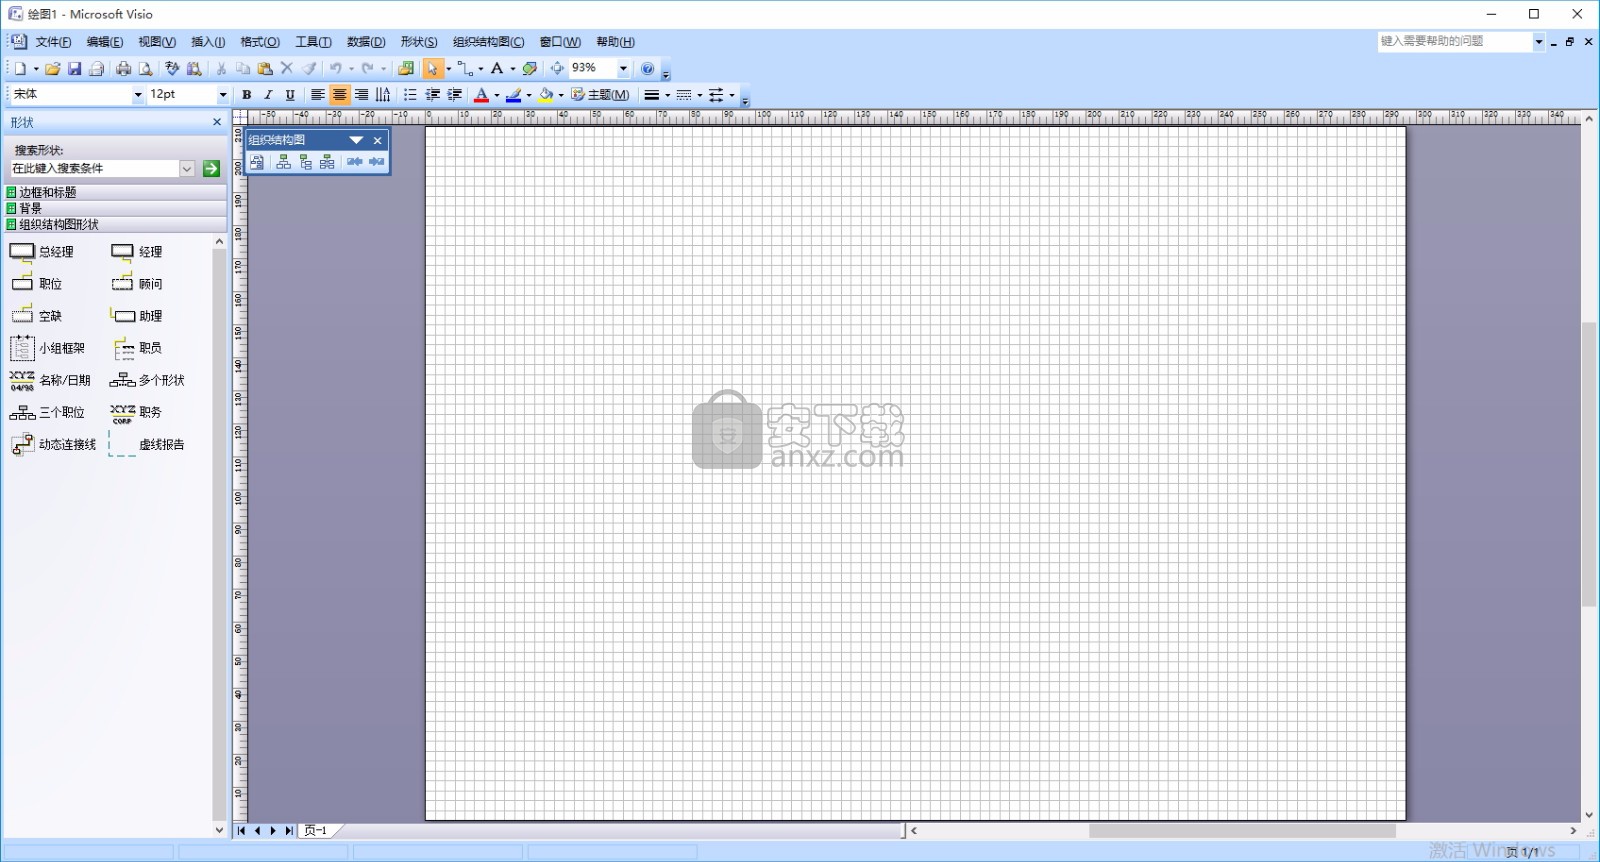Click the green search shapes arrow
The width and height of the screenshot is (1600, 862).
coord(211,169)
